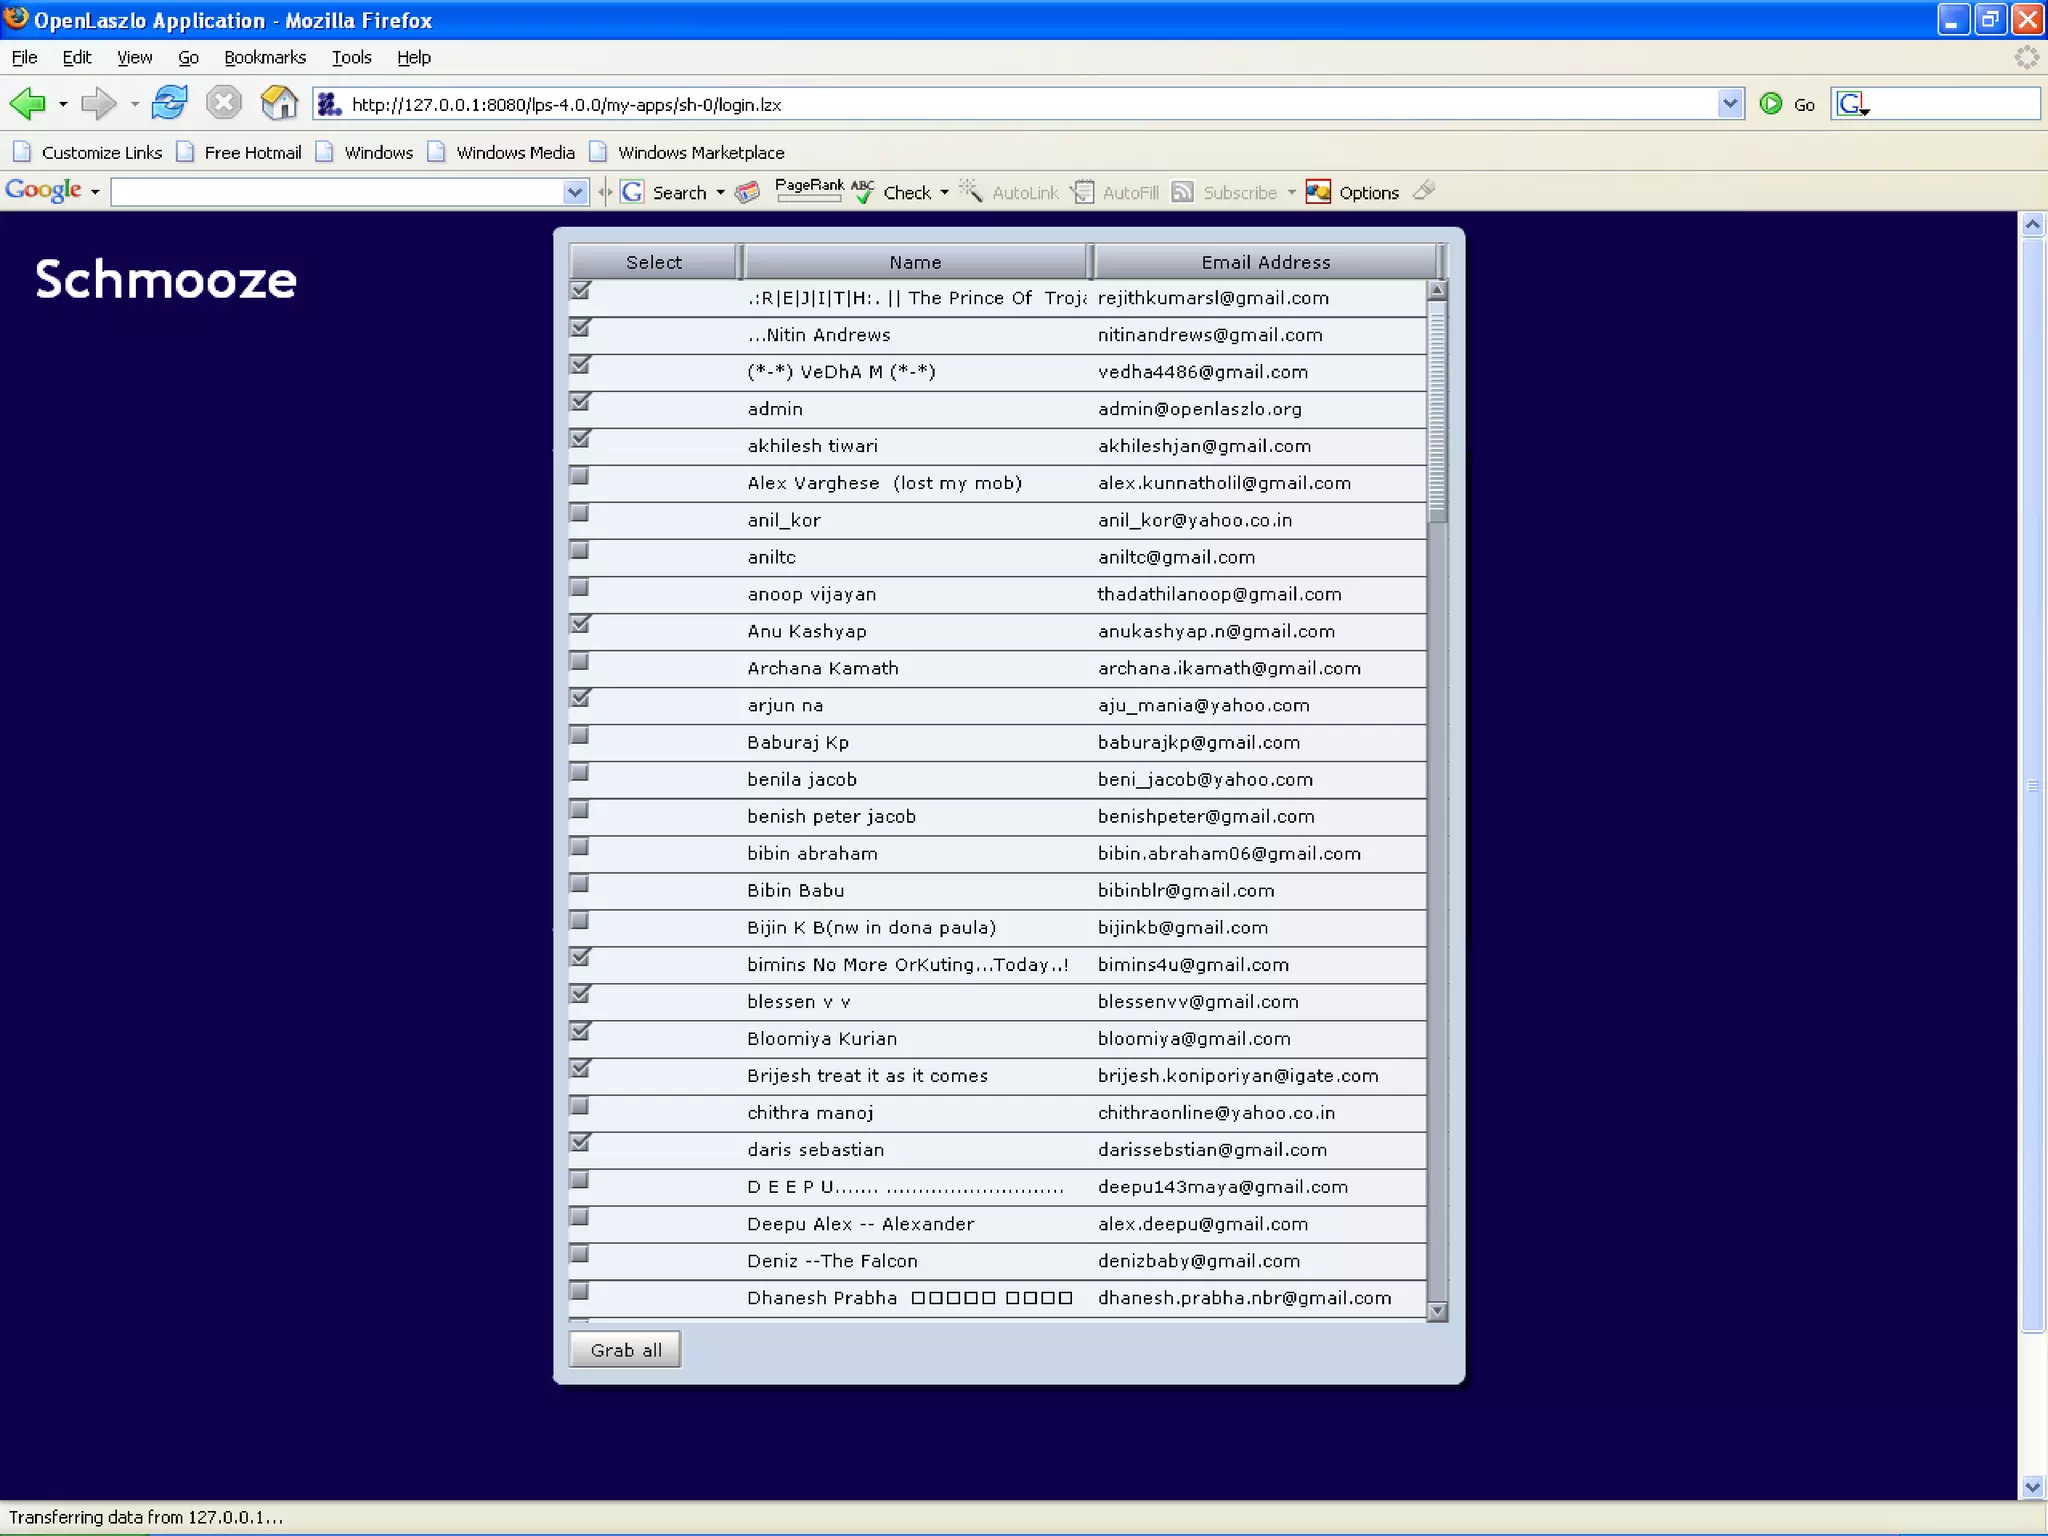Check the box for Alex Varghese
2048x1536 pixels.
pos(579,477)
